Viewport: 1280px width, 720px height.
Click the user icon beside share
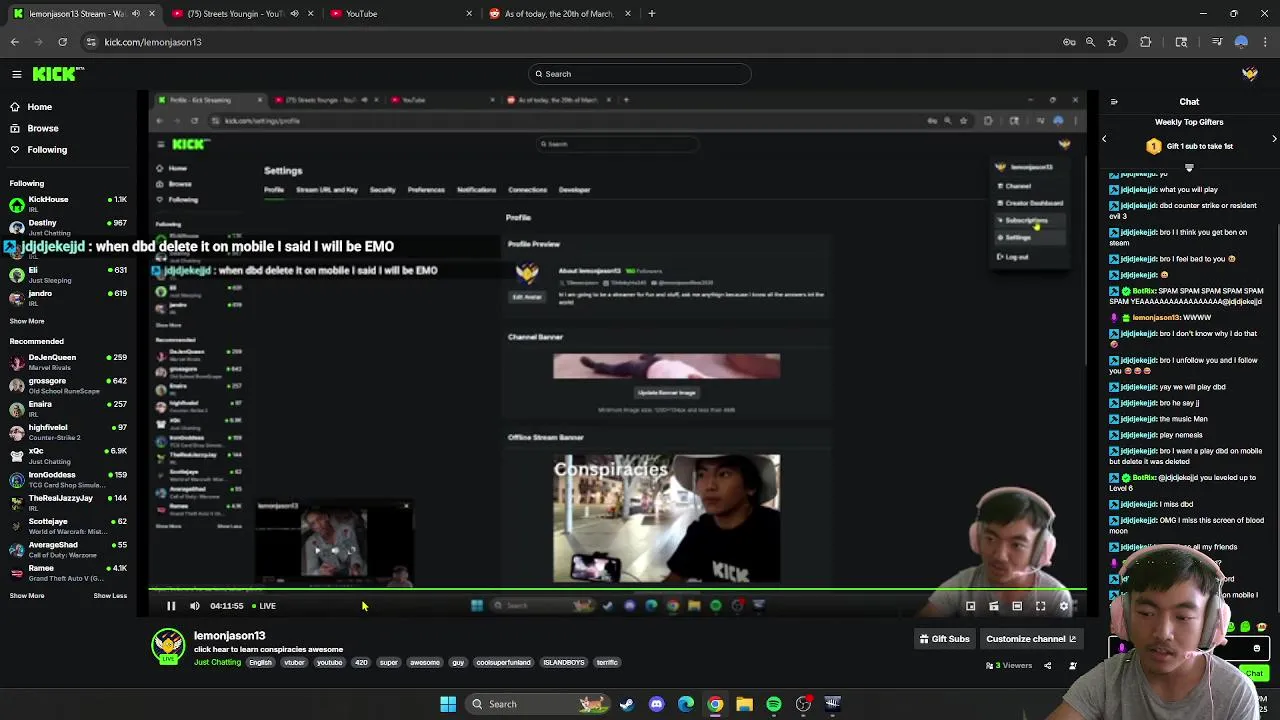point(1072,665)
